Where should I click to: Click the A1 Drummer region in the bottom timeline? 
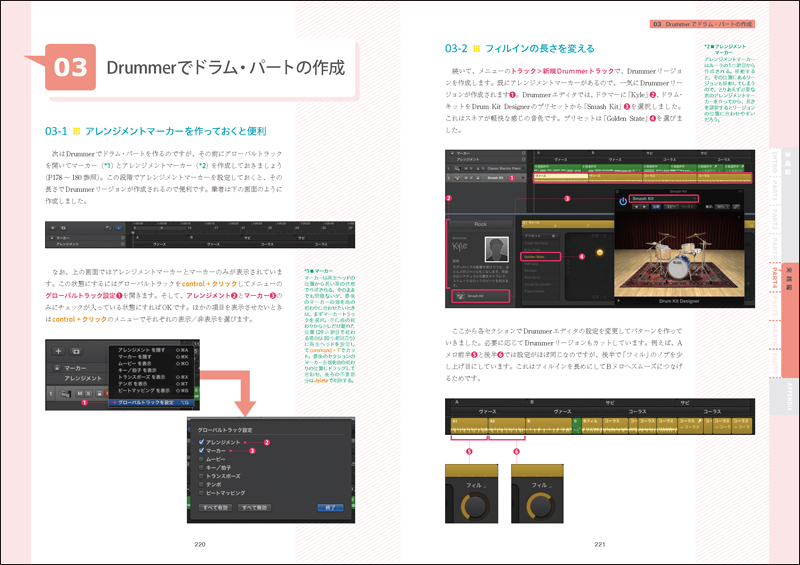pos(469,426)
